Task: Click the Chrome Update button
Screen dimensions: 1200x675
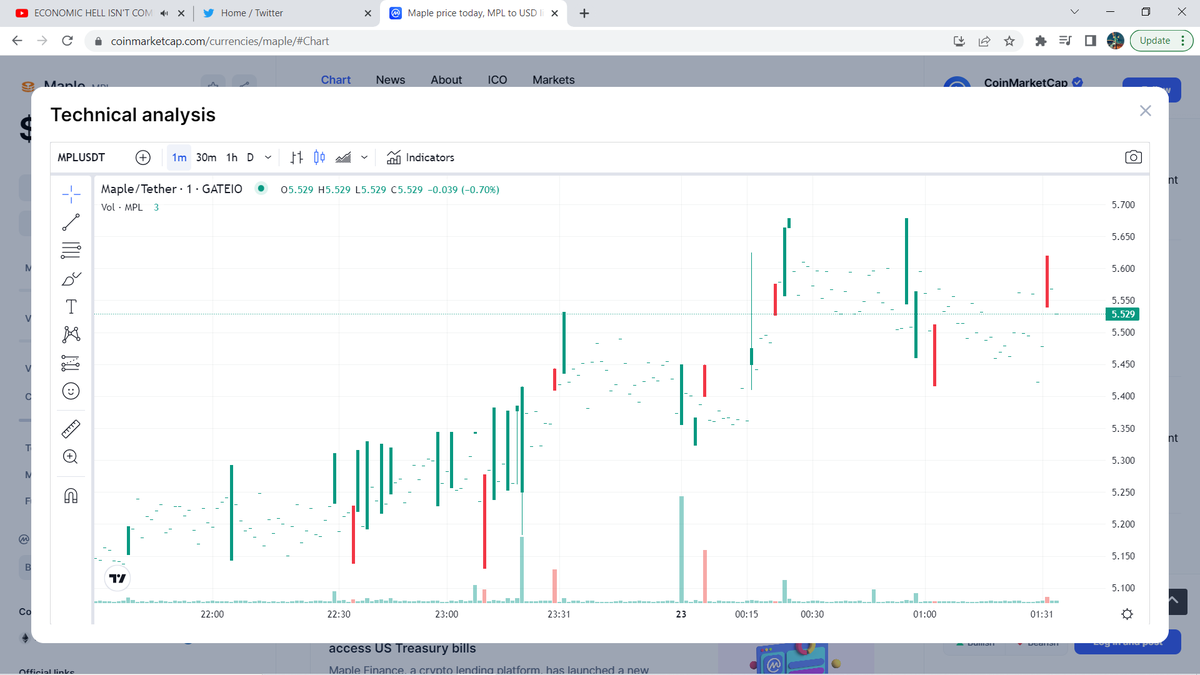Action: (1161, 41)
